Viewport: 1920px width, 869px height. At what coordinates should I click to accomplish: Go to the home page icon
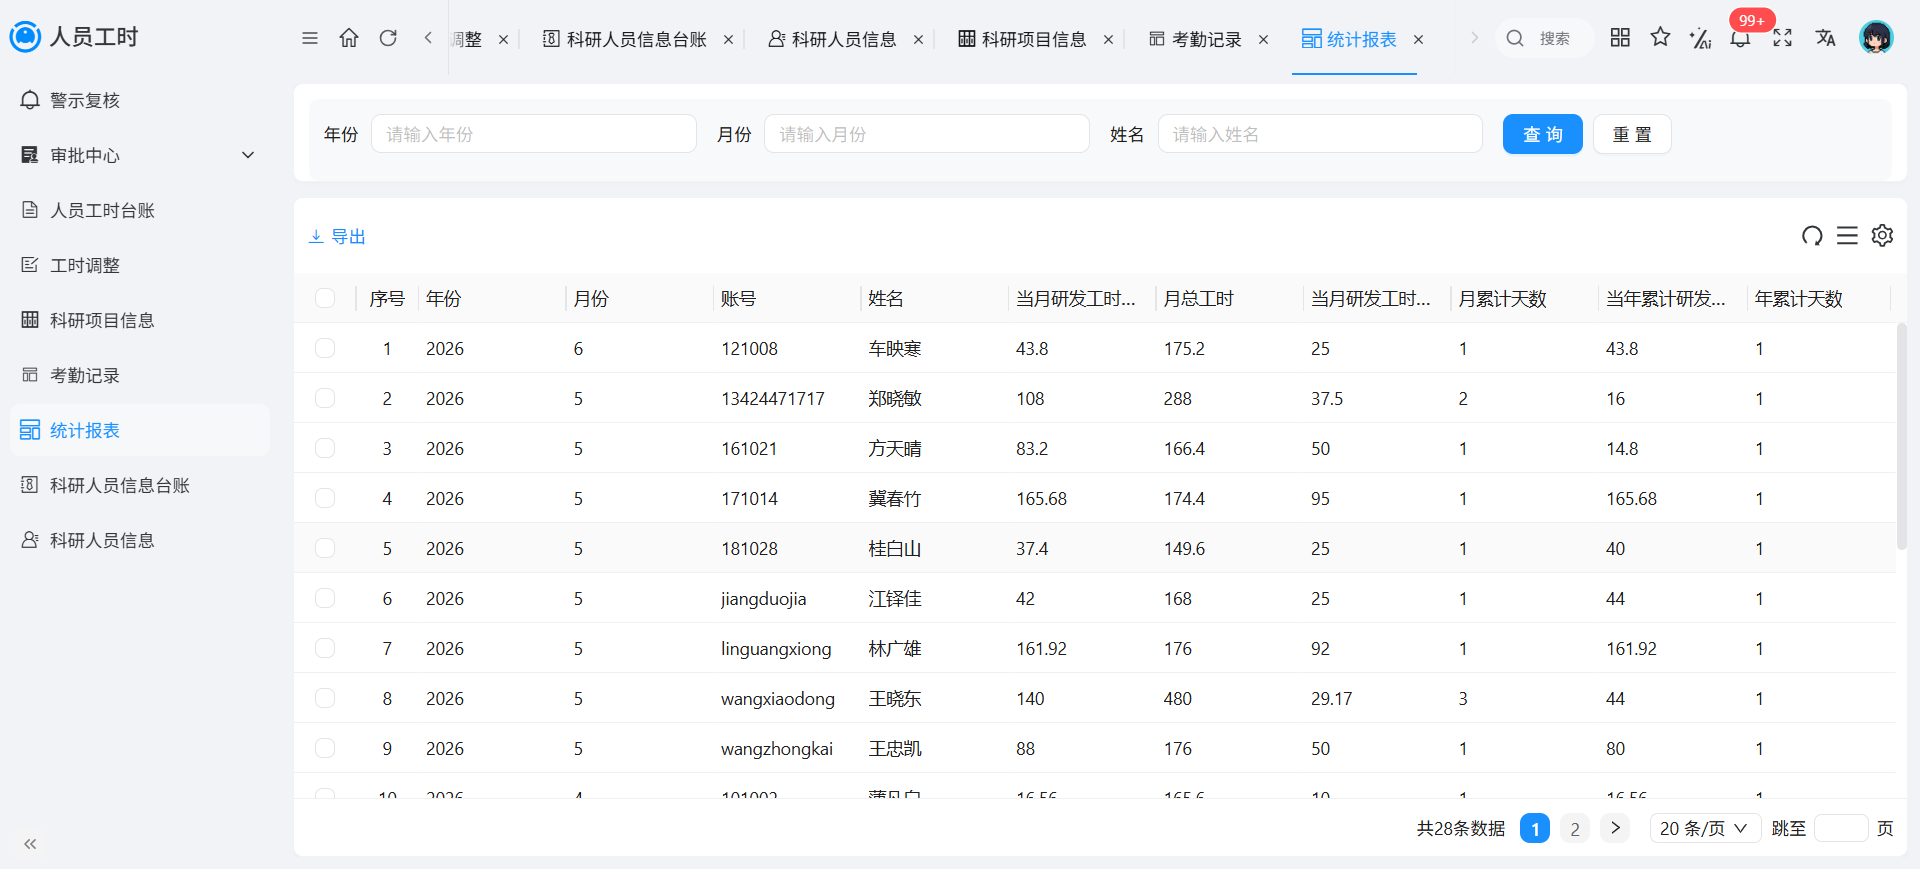349,38
